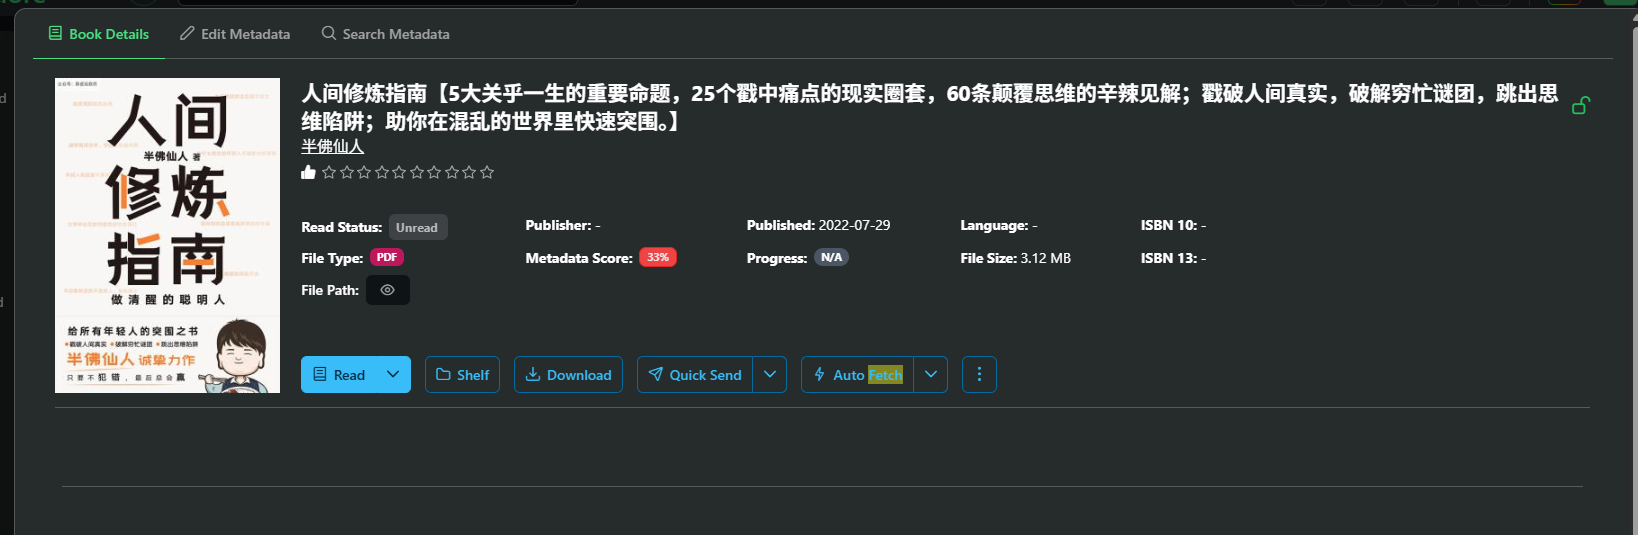Click the Language label

coord(994,226)
